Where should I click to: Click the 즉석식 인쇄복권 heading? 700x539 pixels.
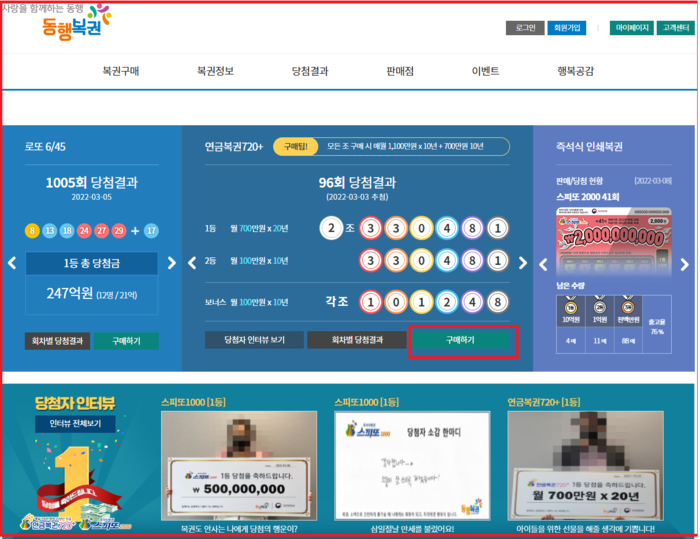click(x=589, y=146)
